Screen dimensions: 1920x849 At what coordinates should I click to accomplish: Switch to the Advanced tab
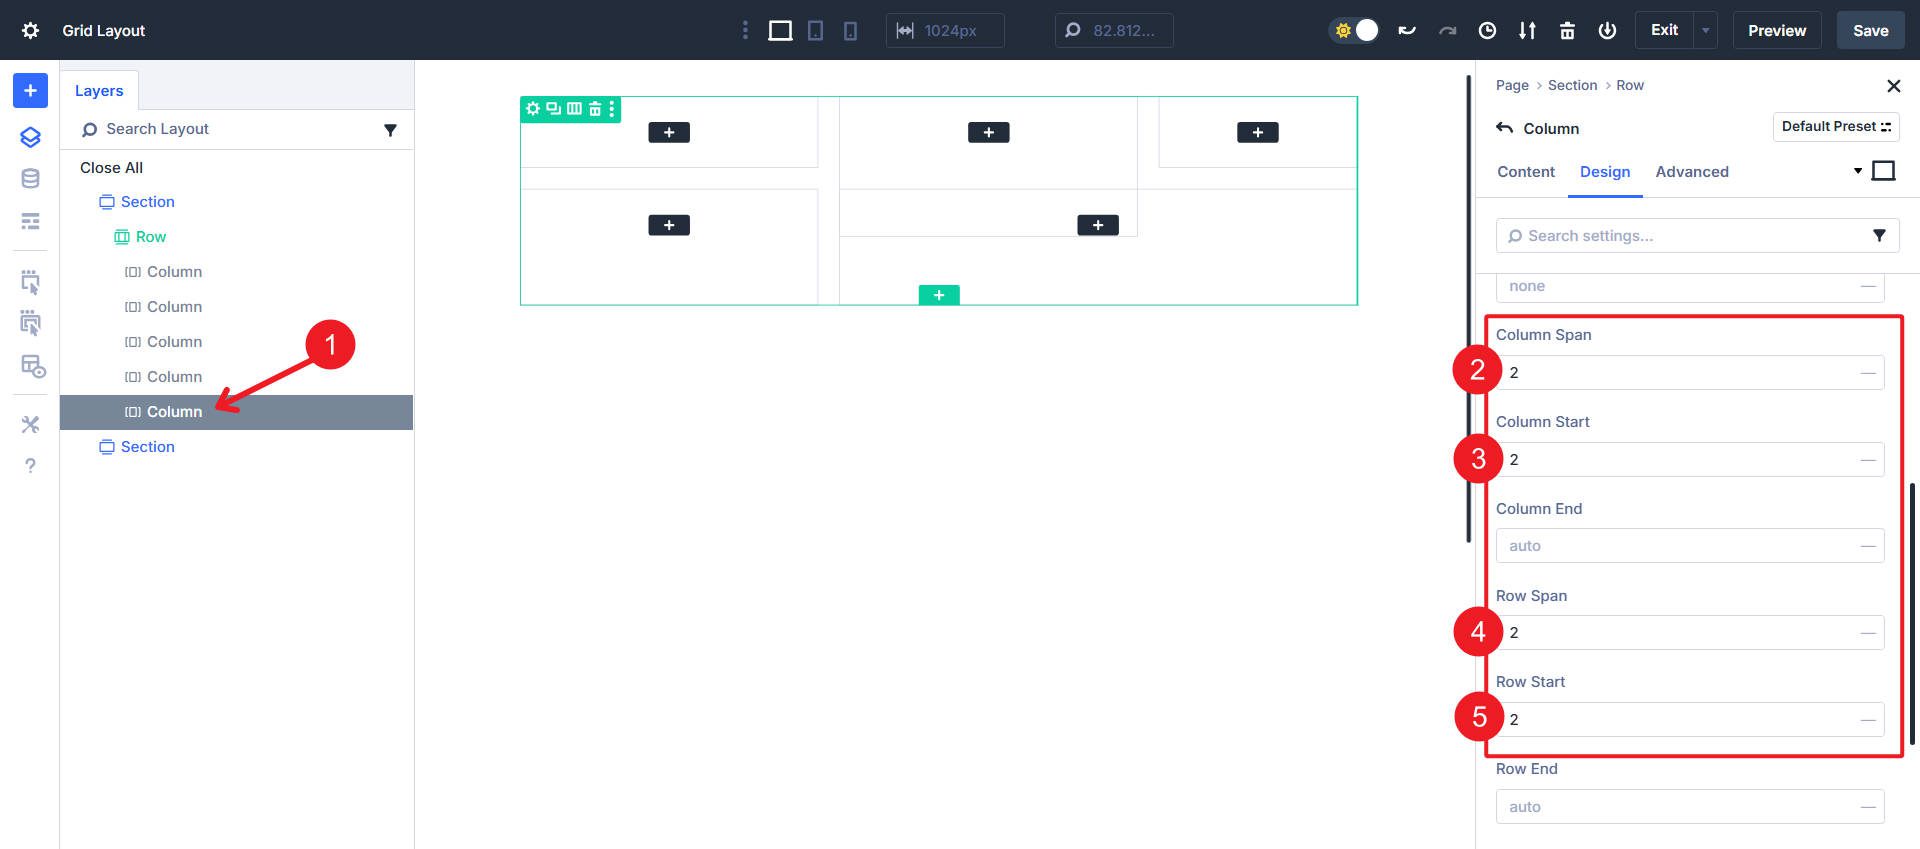1691,172
